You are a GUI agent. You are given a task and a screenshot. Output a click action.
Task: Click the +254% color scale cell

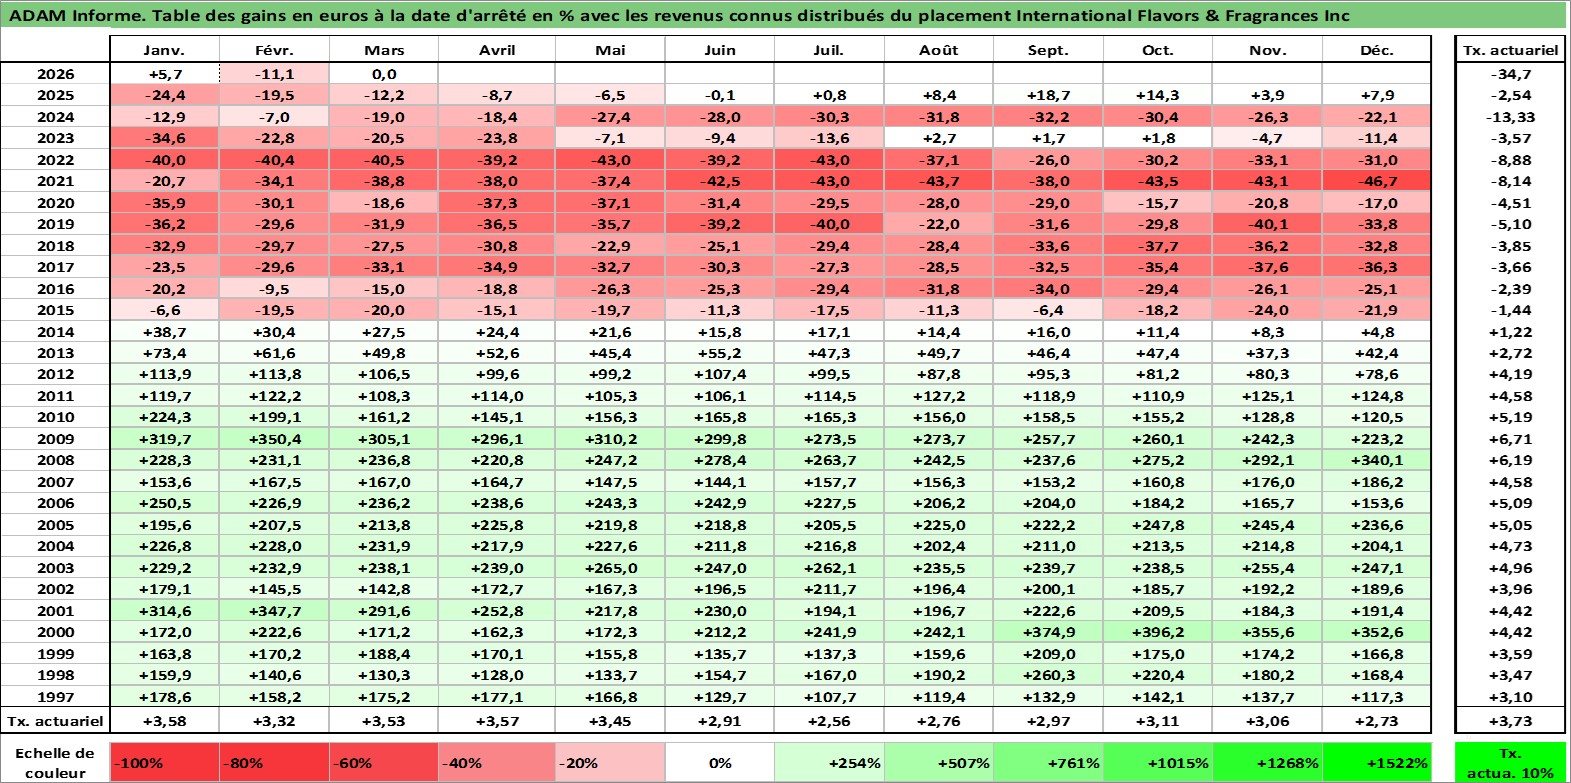829,762
